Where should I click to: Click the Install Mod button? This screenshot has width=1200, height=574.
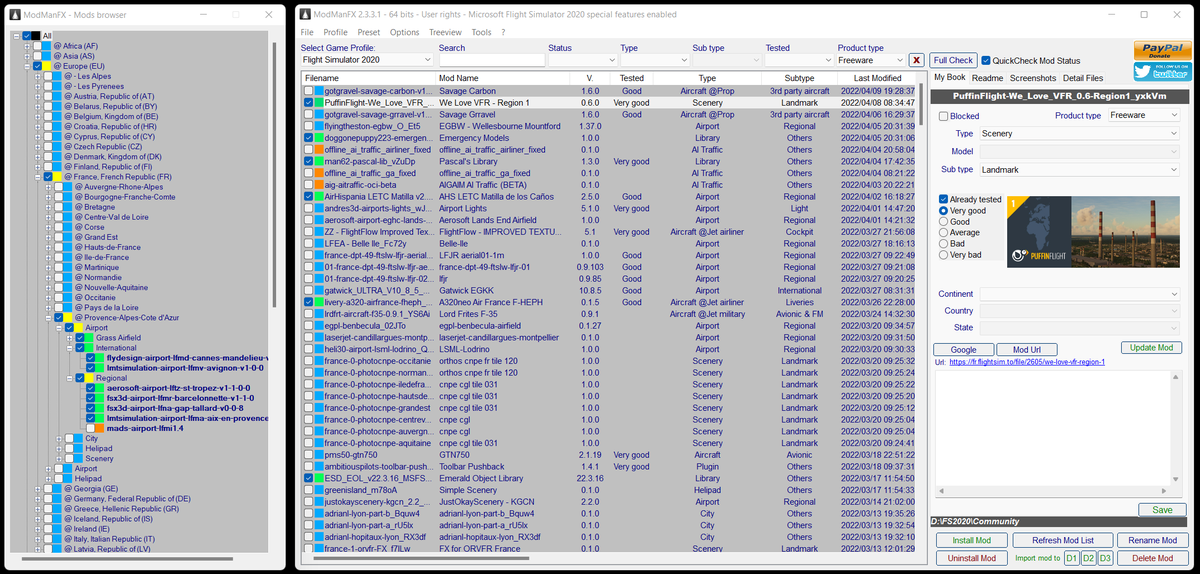coord(971,541)
